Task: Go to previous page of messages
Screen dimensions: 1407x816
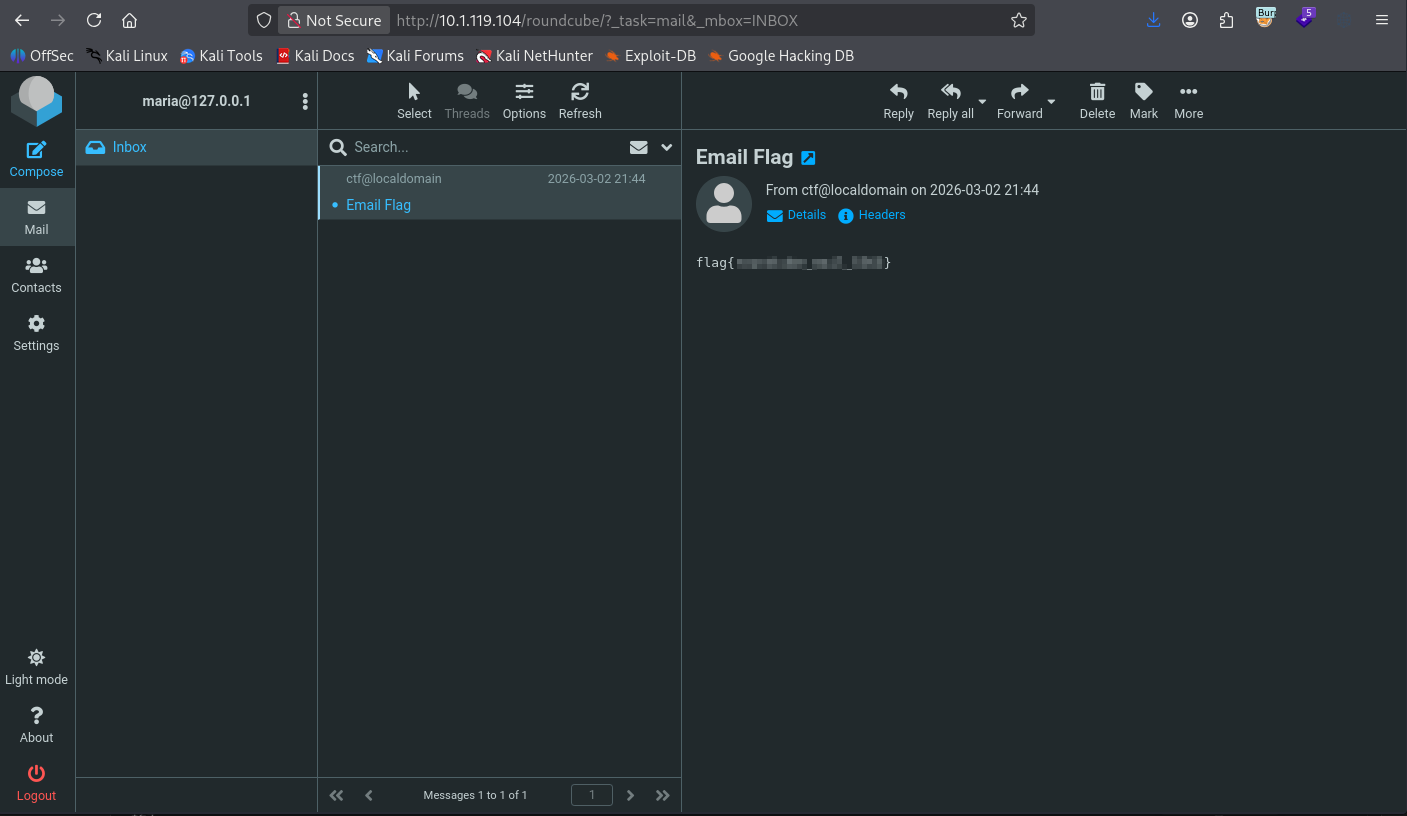Action: (x=369, y=795)
